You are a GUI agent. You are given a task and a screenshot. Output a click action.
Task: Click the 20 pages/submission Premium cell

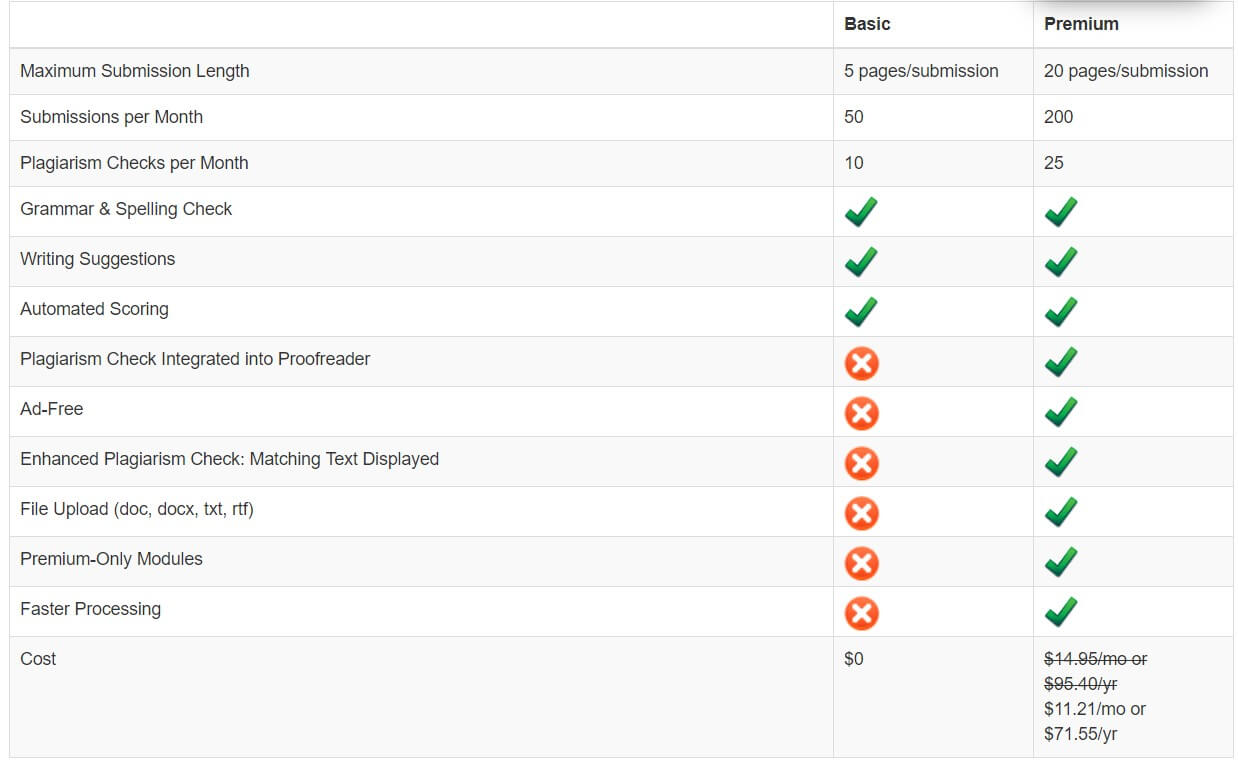[1126, 71]
